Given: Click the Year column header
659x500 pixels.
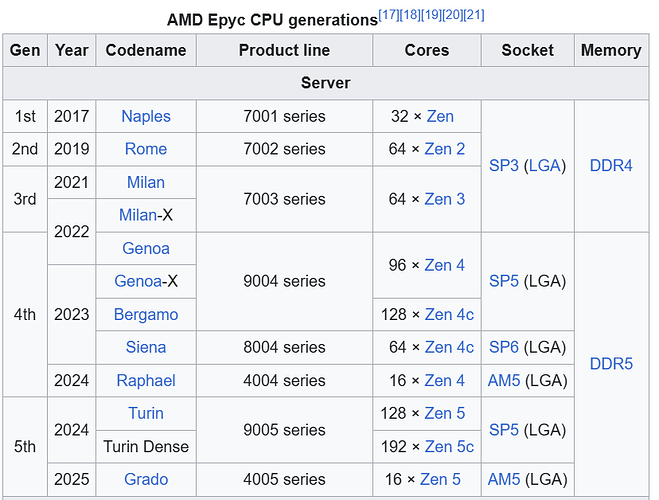Looking at the screenshot, I should click(72, 50).
